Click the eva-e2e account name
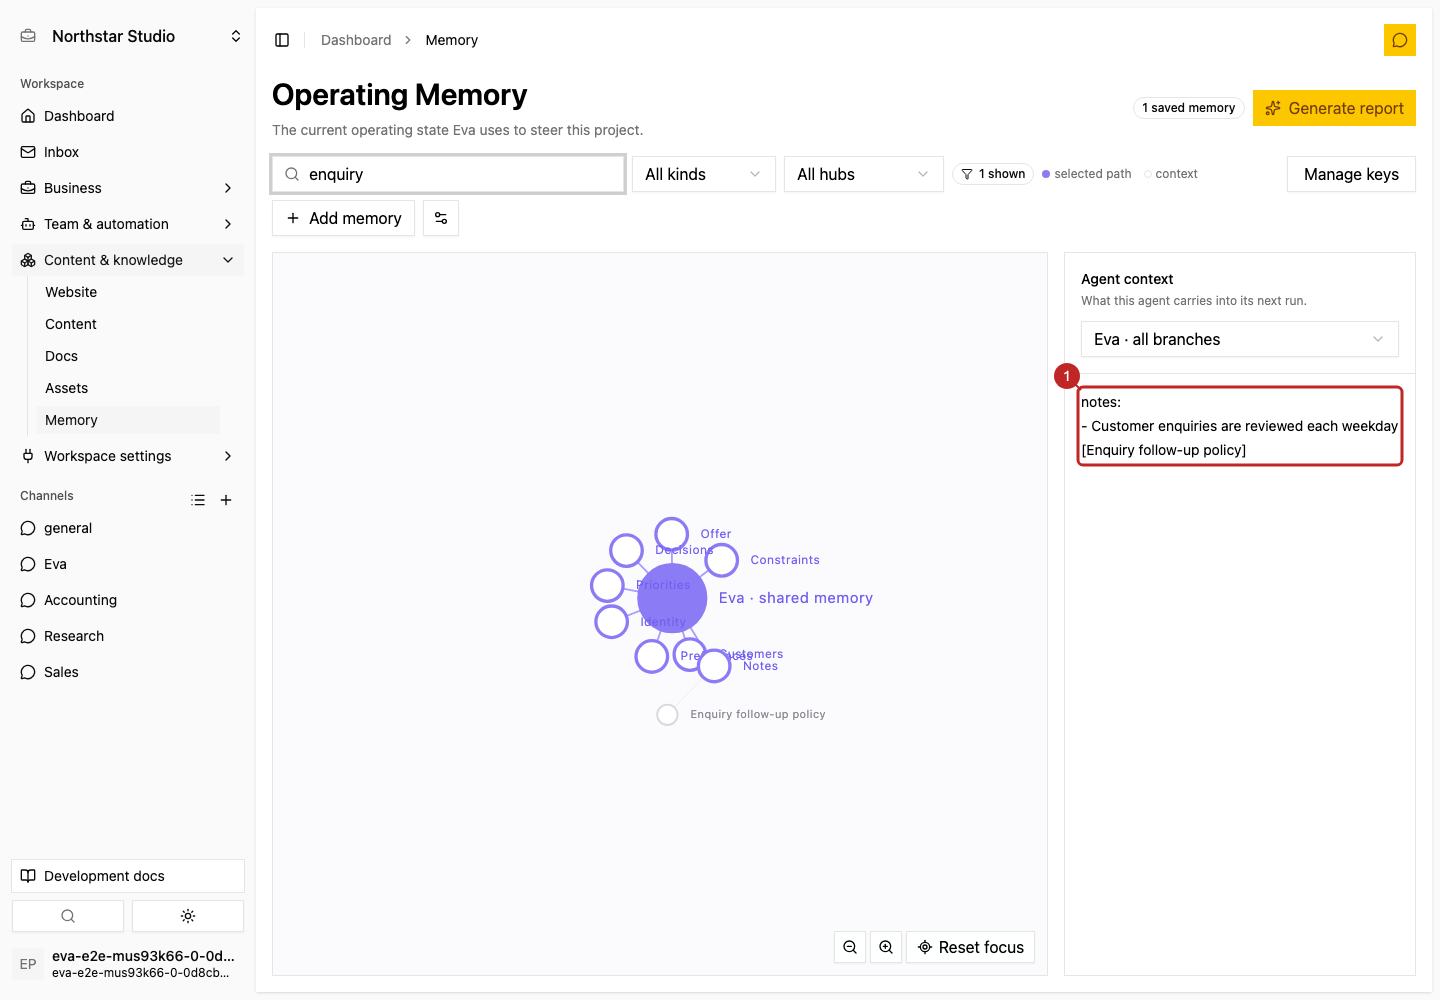 [x=143, y=956]
